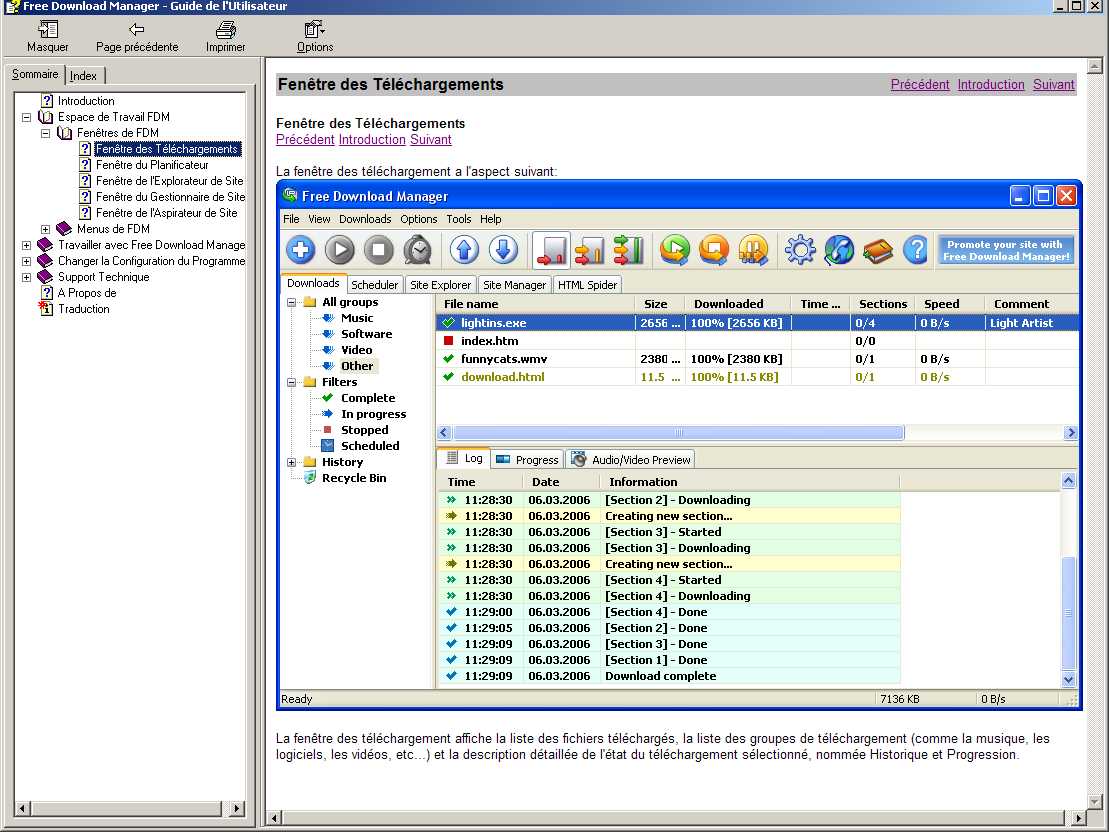Screen dimensions: 1109x832
Task: Expand the Support Technique node
Action: (x=26, y=277)
